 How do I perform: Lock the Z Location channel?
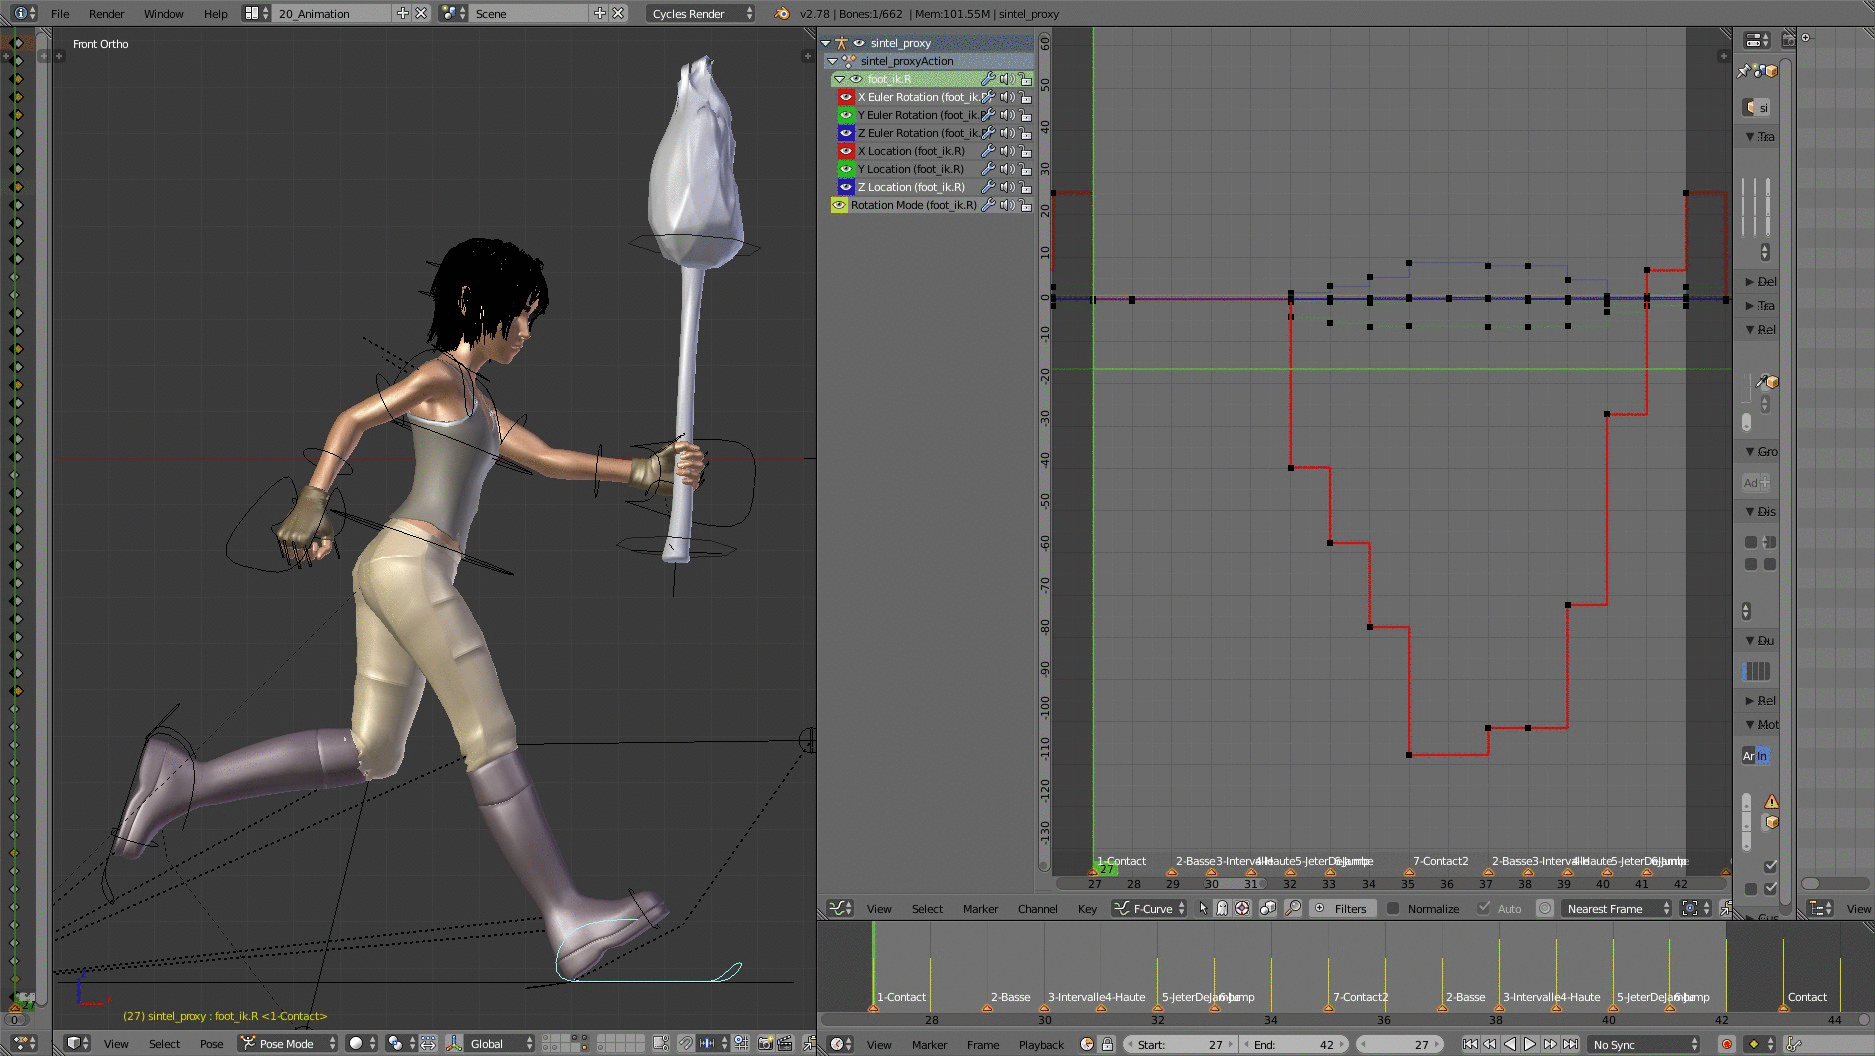pos(1025,187)
